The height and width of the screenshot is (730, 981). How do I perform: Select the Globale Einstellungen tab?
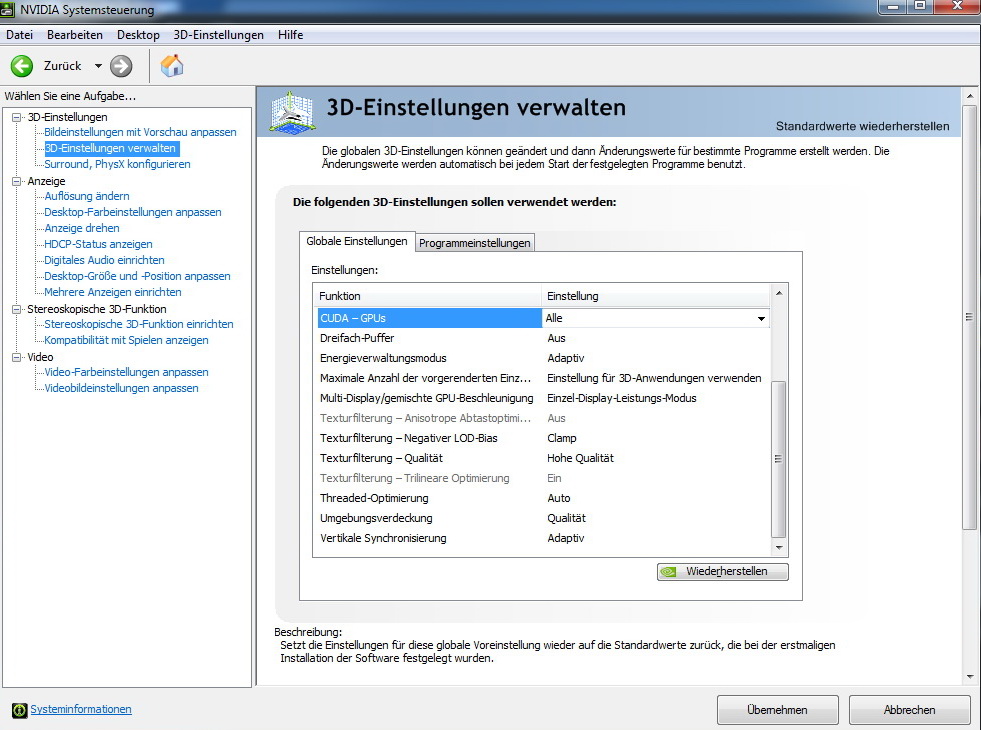tap(357, 241)
